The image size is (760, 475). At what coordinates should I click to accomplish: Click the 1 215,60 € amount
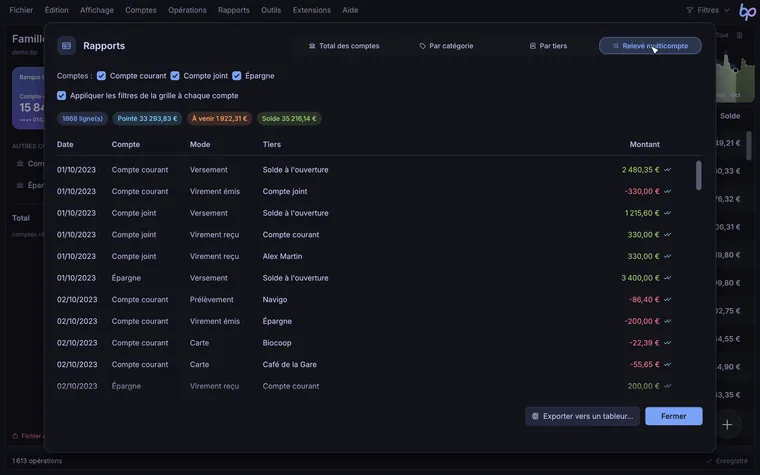(x=642, y=213)
